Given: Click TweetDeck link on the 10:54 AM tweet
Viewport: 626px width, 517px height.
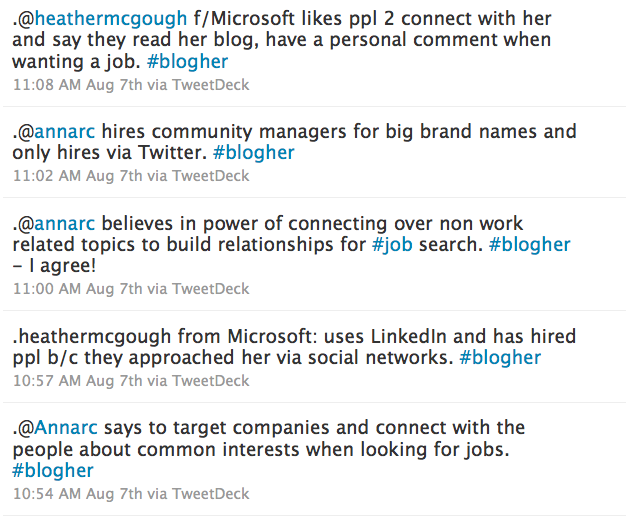Looking at the screenshot, I should click(x=214, y=494).
